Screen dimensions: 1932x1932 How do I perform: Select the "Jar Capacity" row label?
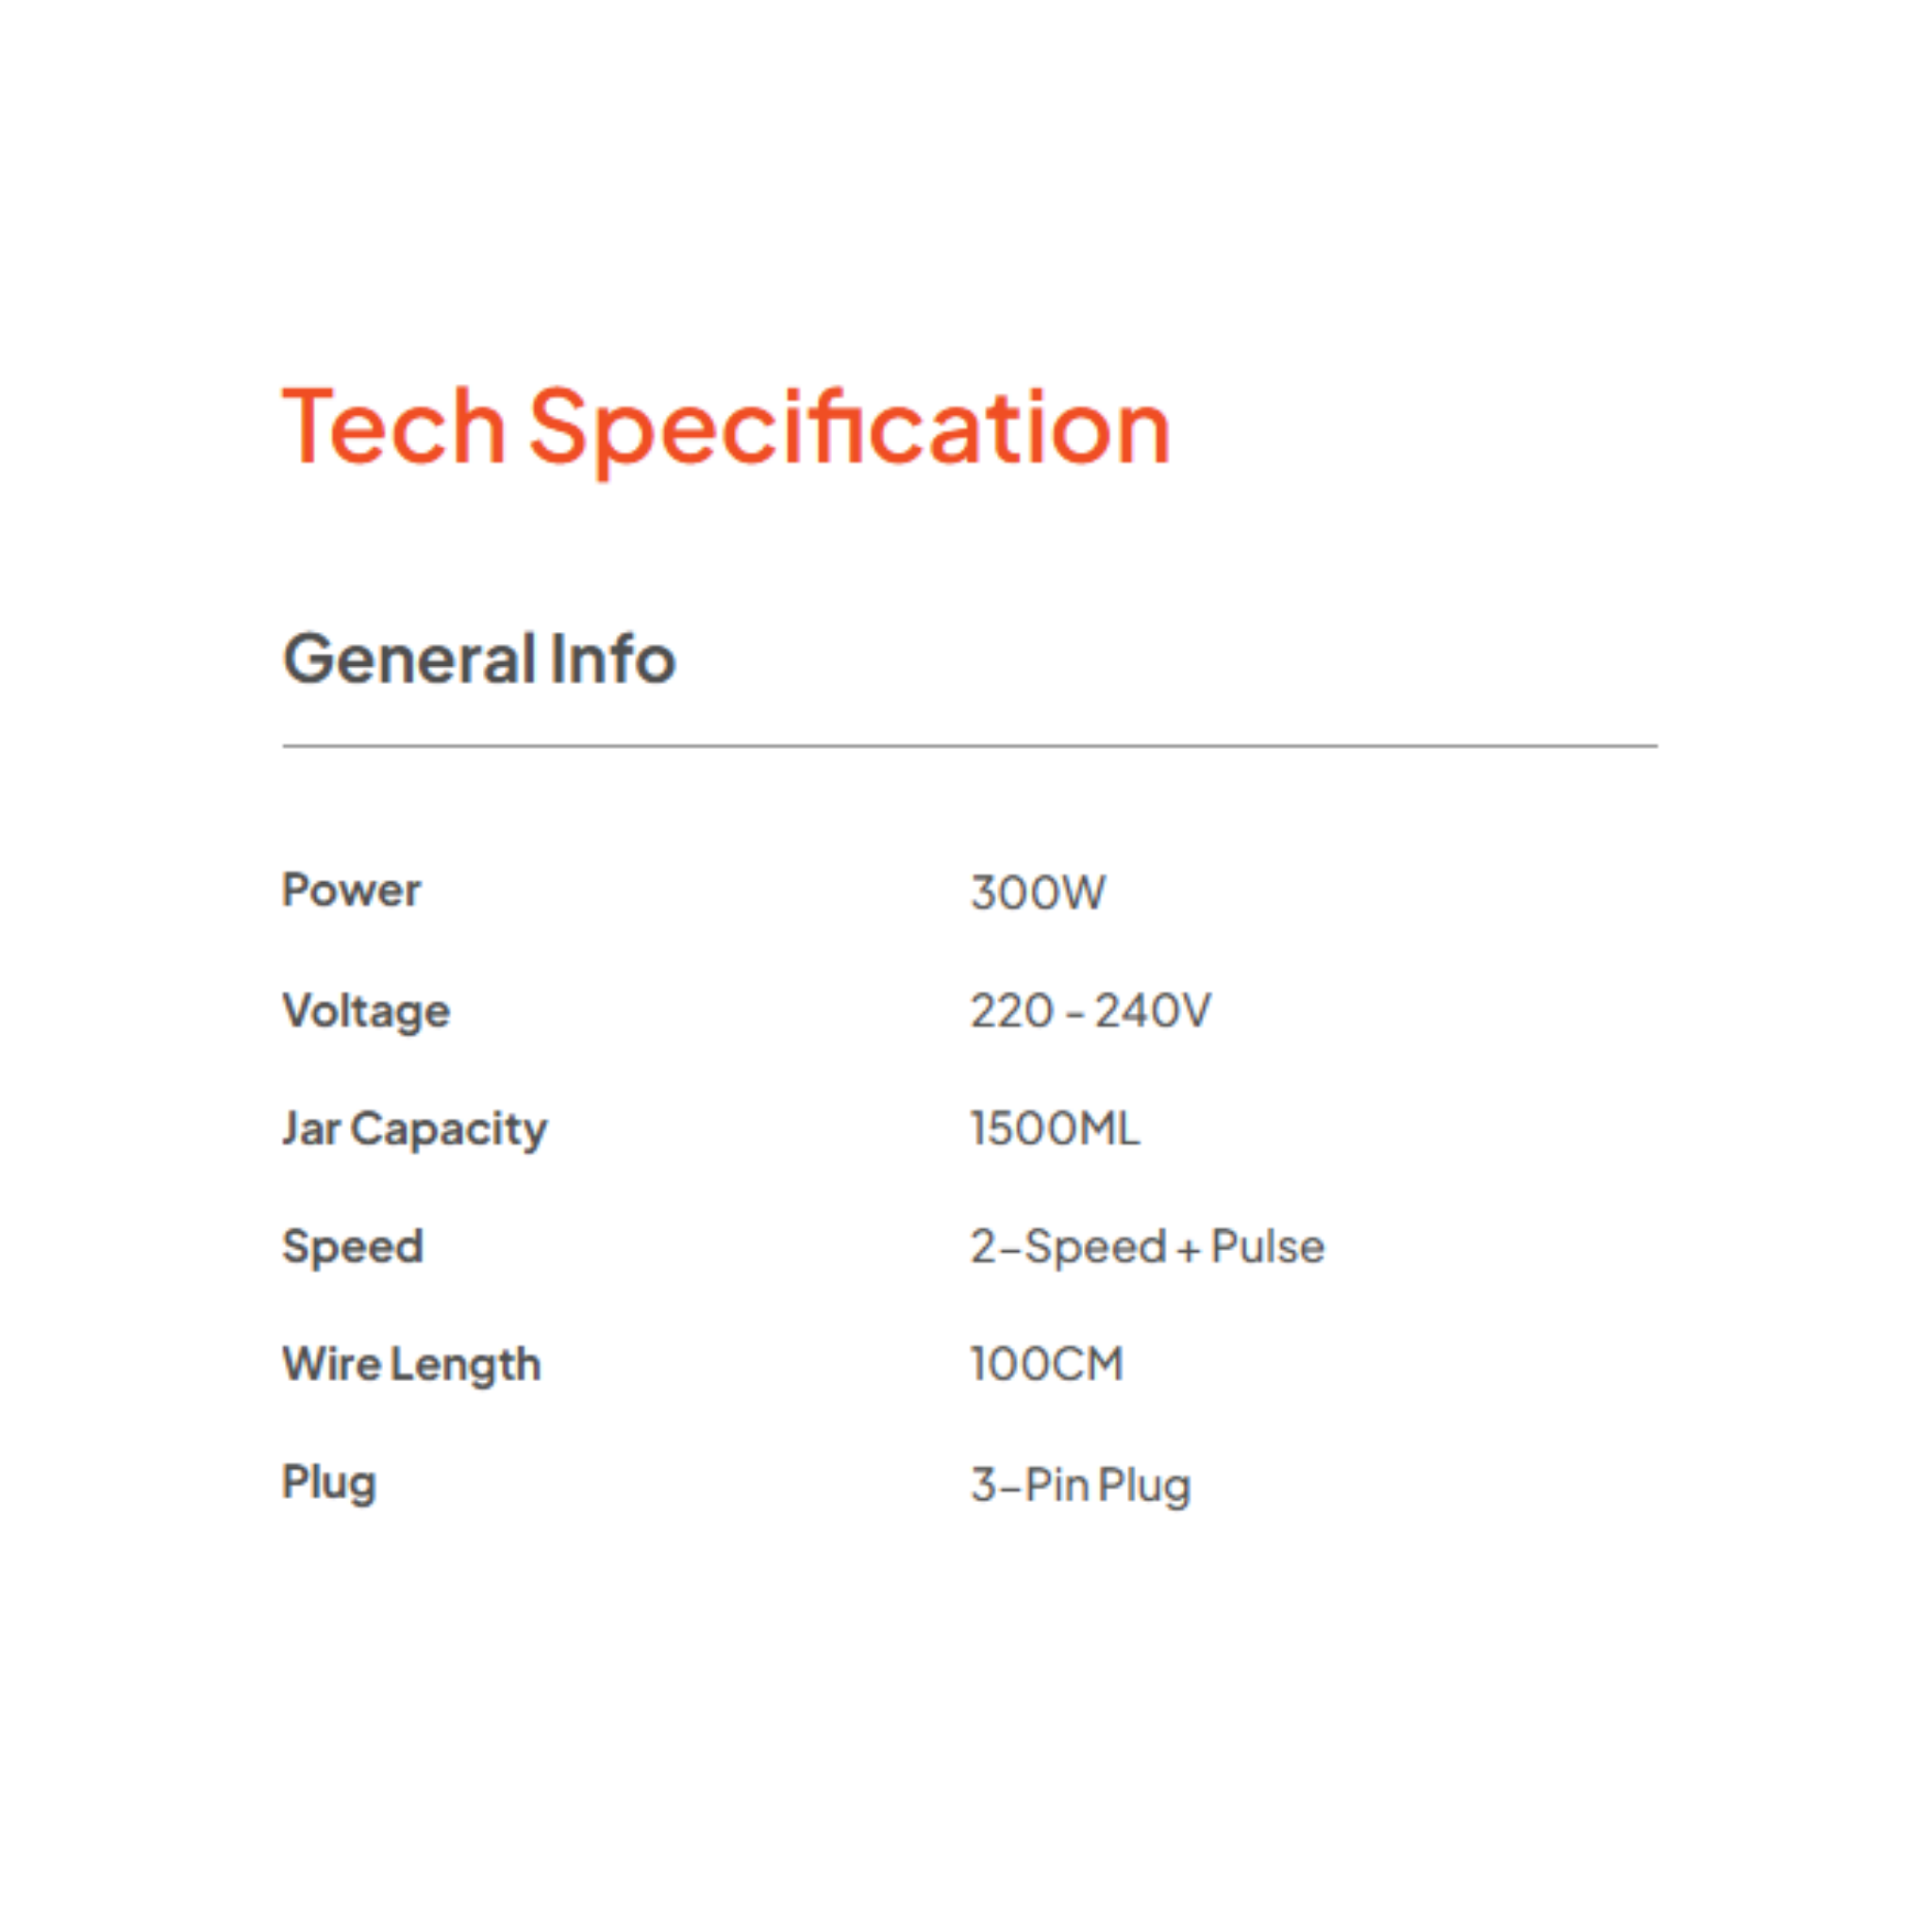(x=414, y=1130)
